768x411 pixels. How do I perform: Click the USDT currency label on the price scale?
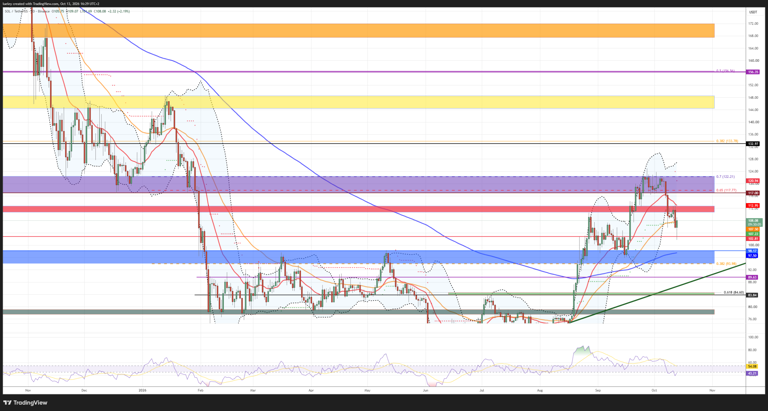pyautogui.click(x=752, y=11)
